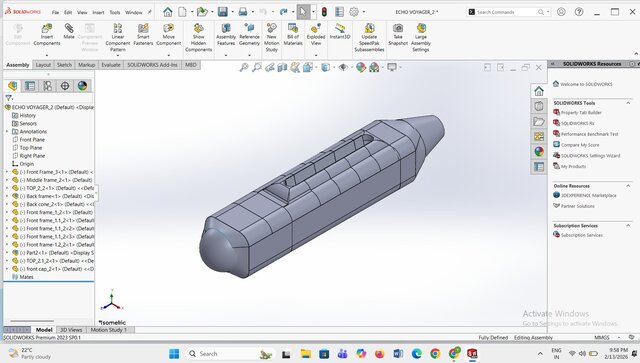Open the DimXpertManager tab icon
Viewport: 640px width, 363px height.
pyautogui.click(x=65, y=86)
